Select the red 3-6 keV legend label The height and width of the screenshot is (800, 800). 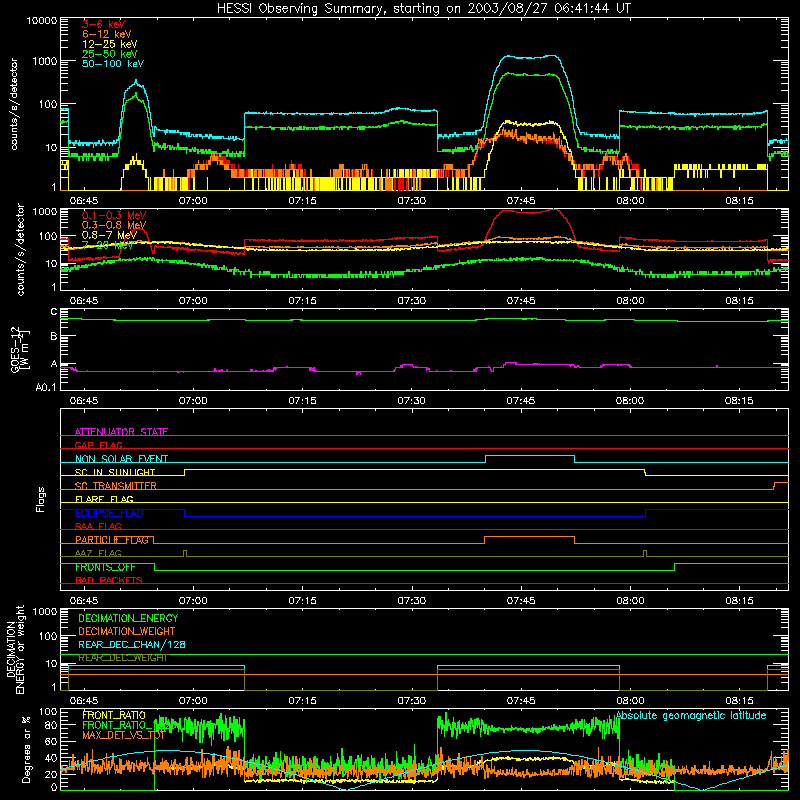click(x=103, y=24)
